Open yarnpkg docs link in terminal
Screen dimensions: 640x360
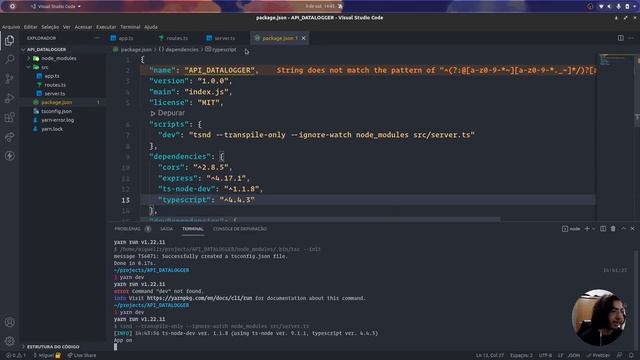pyautogui.click(x=199, y=298)
